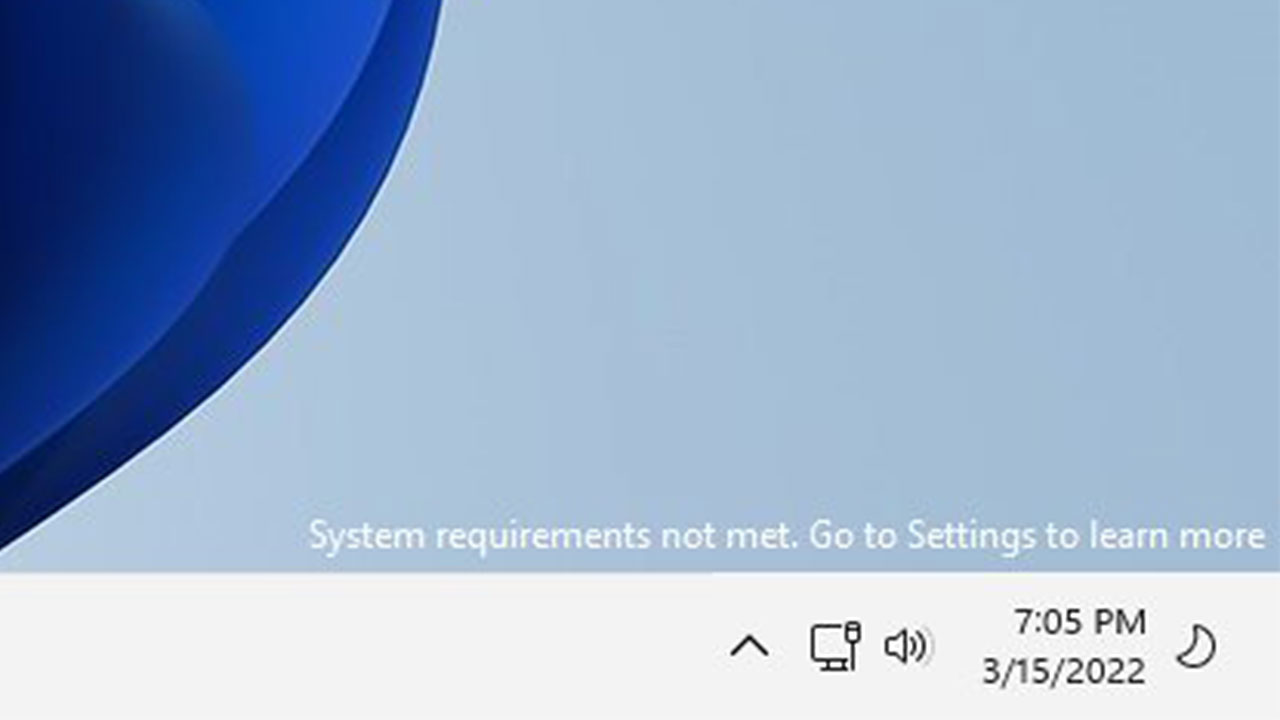Toggle the focus assist moon icon
This screenshot has width=1280, height=720.
(x=1195, y=647)
